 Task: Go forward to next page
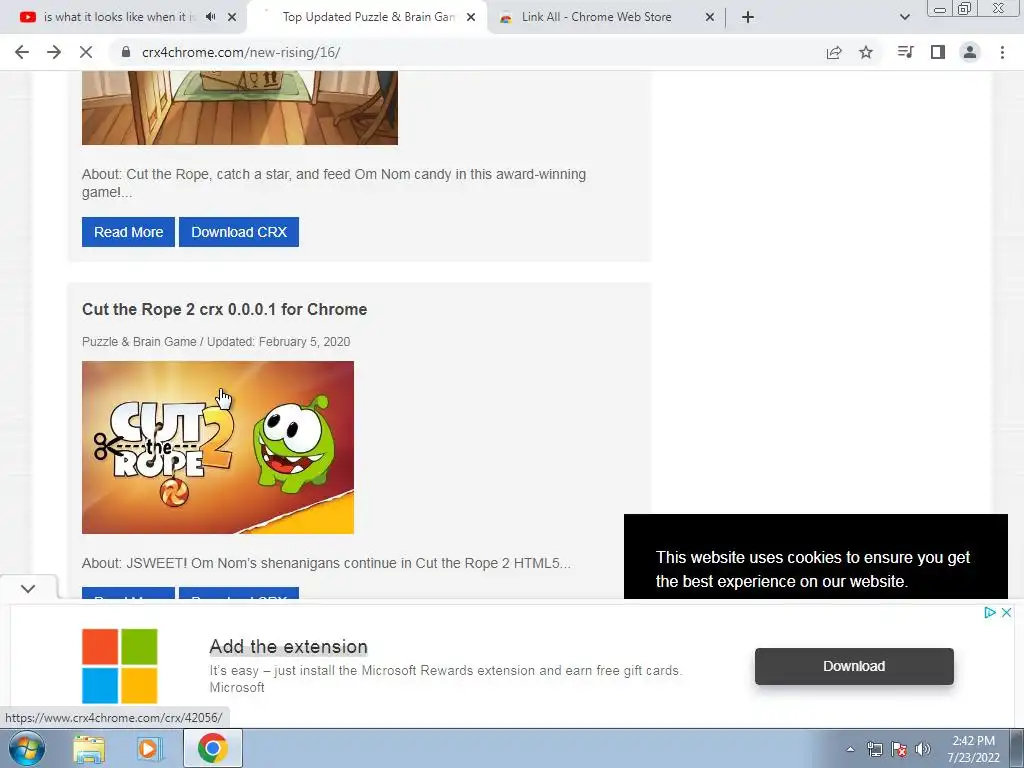(x=54, y=52)
